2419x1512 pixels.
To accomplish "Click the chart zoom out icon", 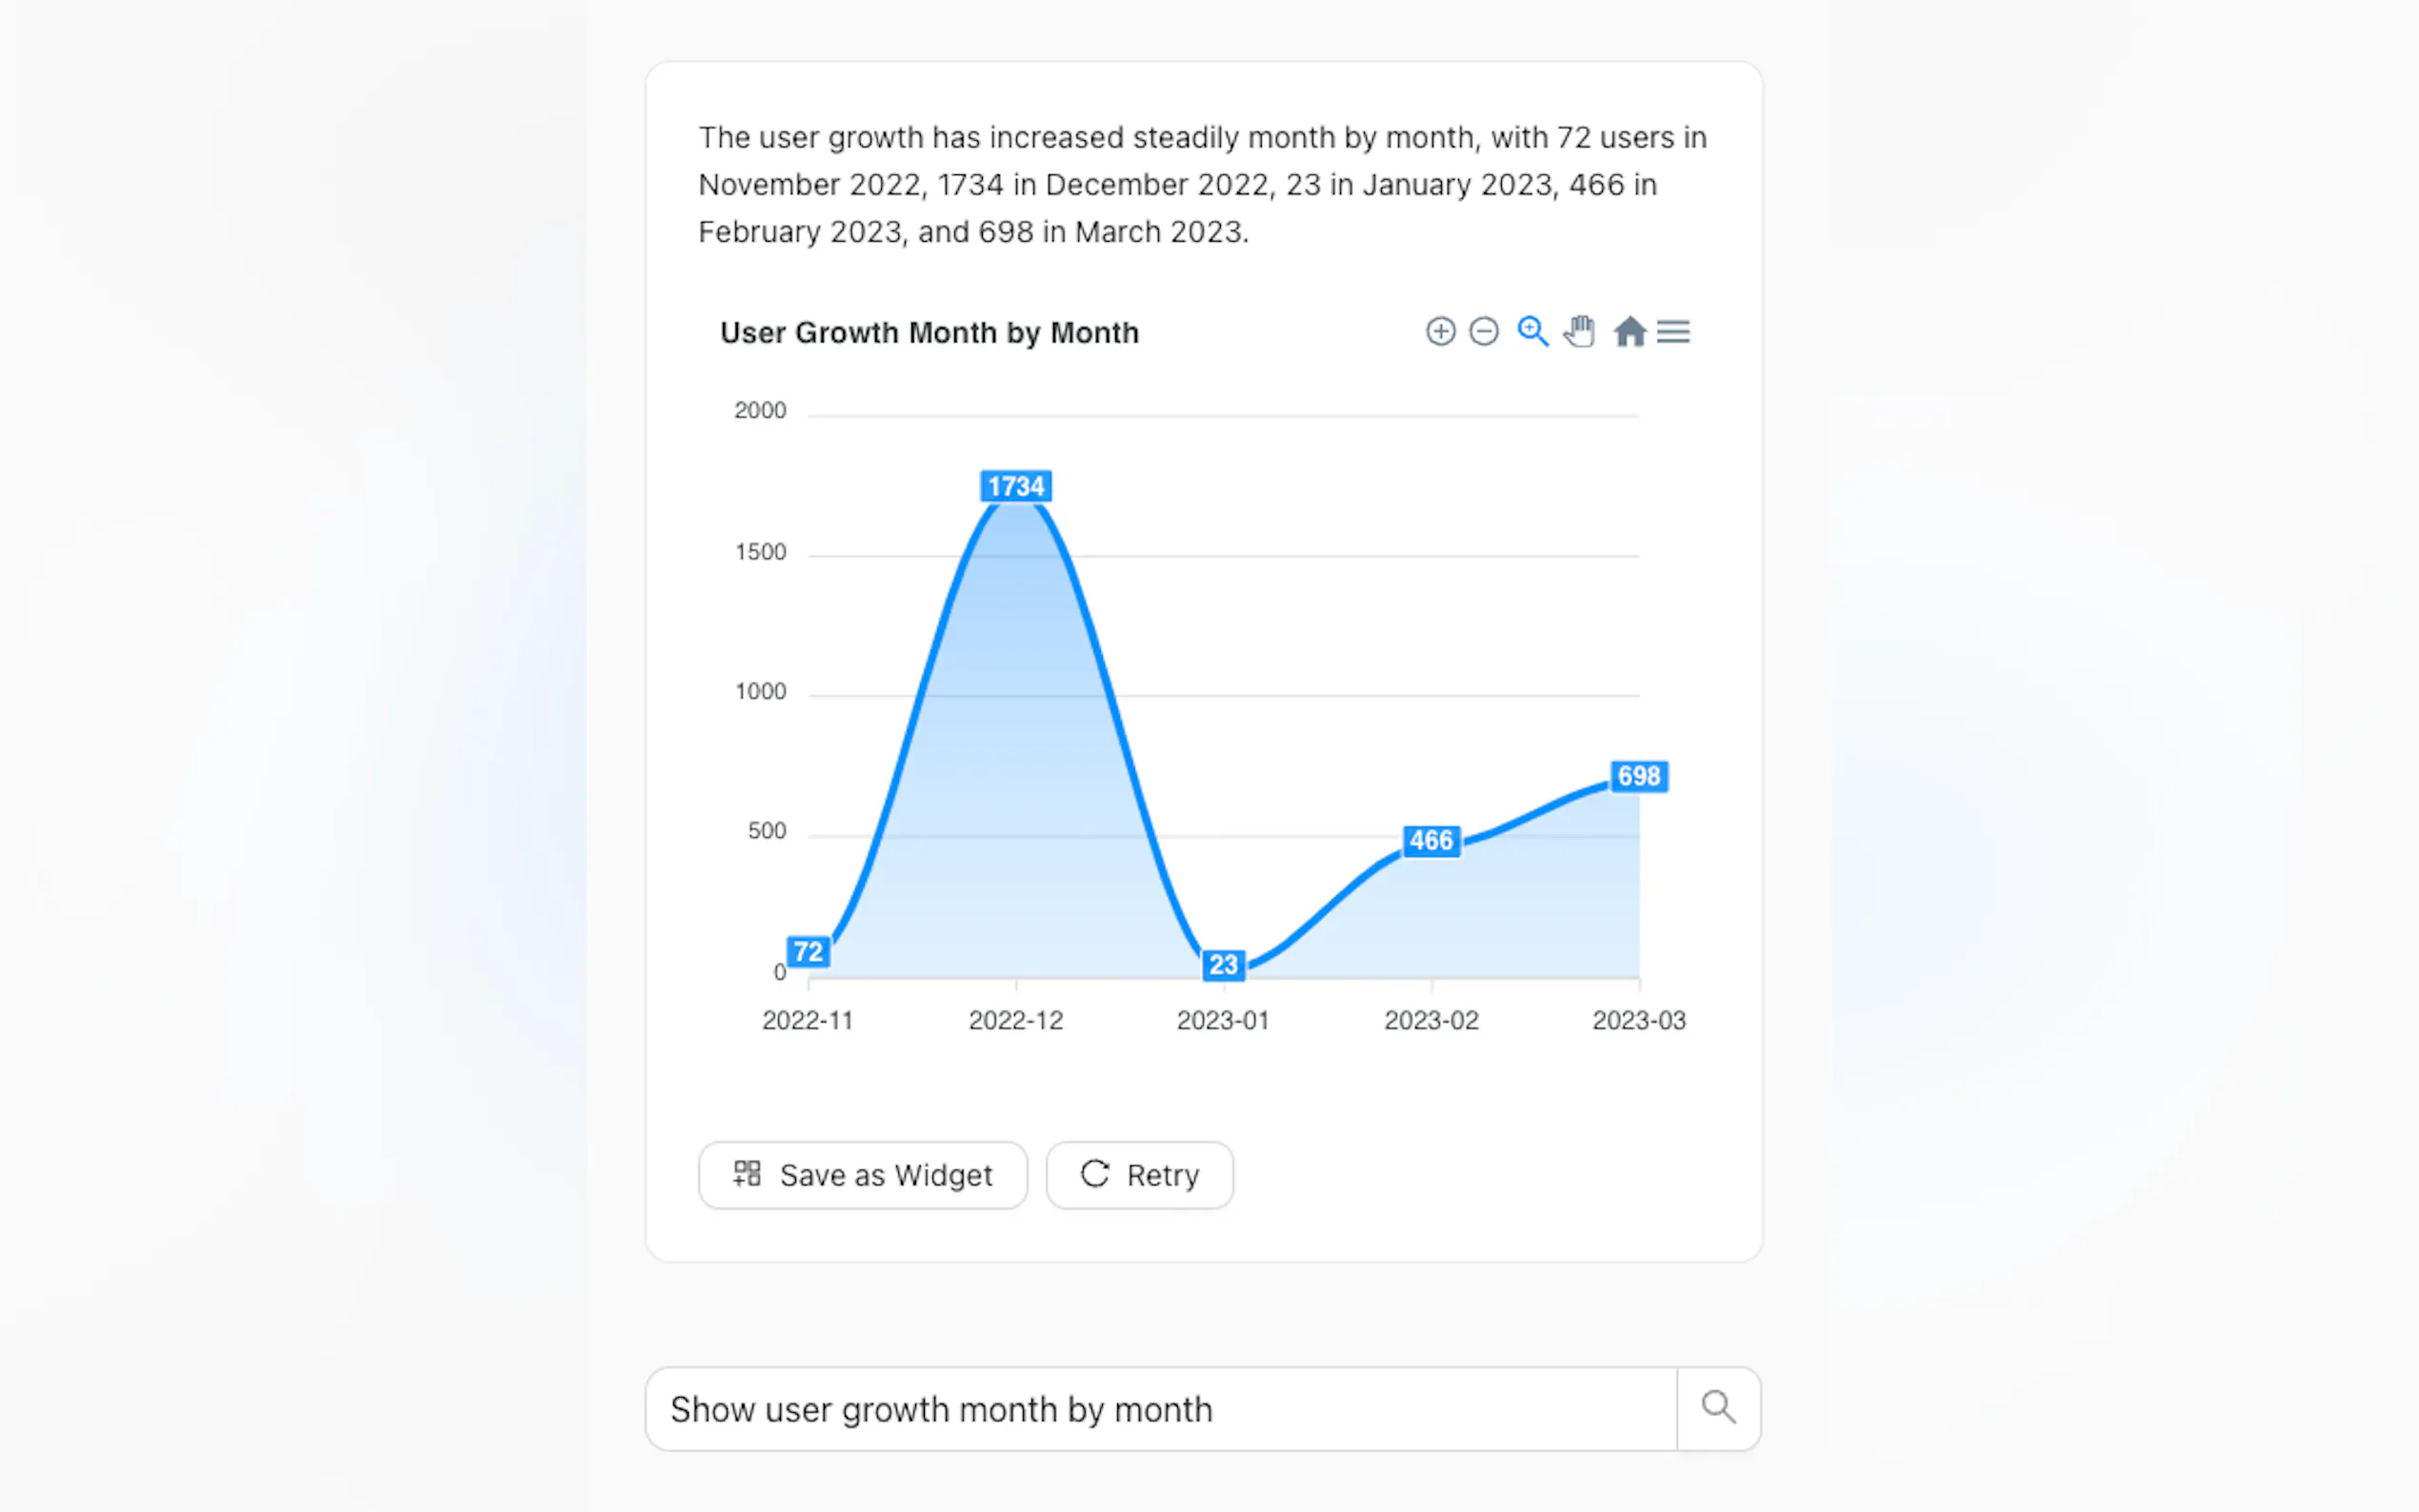I will (x=1484, y=331).
